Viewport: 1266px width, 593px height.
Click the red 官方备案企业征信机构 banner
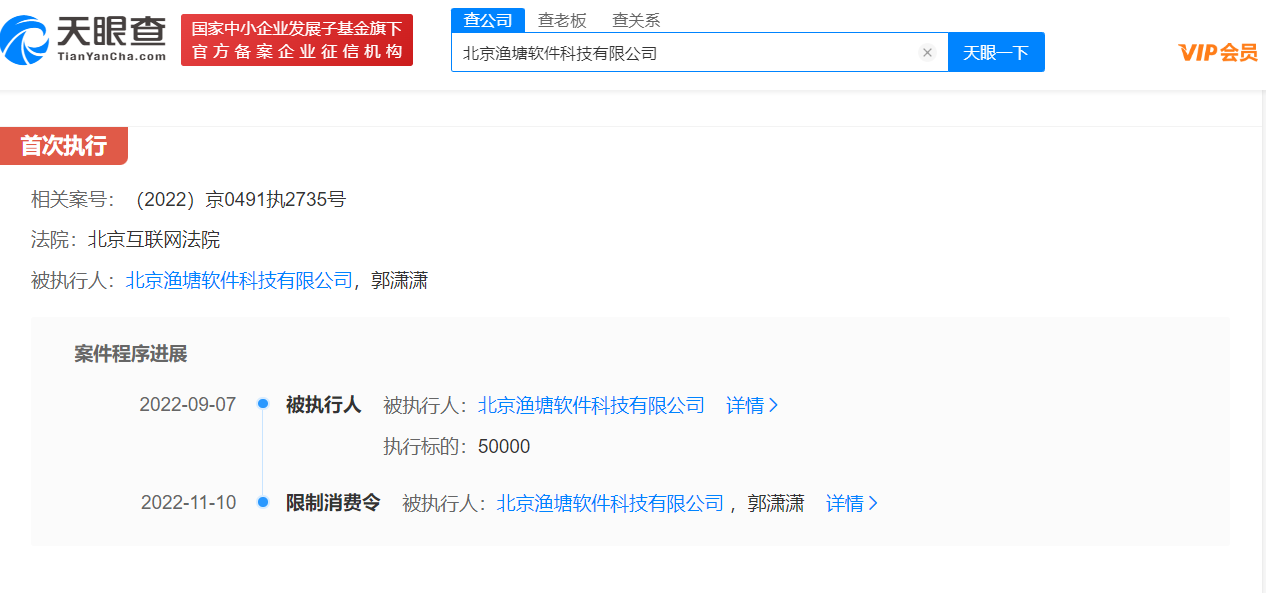click(297, 40)
